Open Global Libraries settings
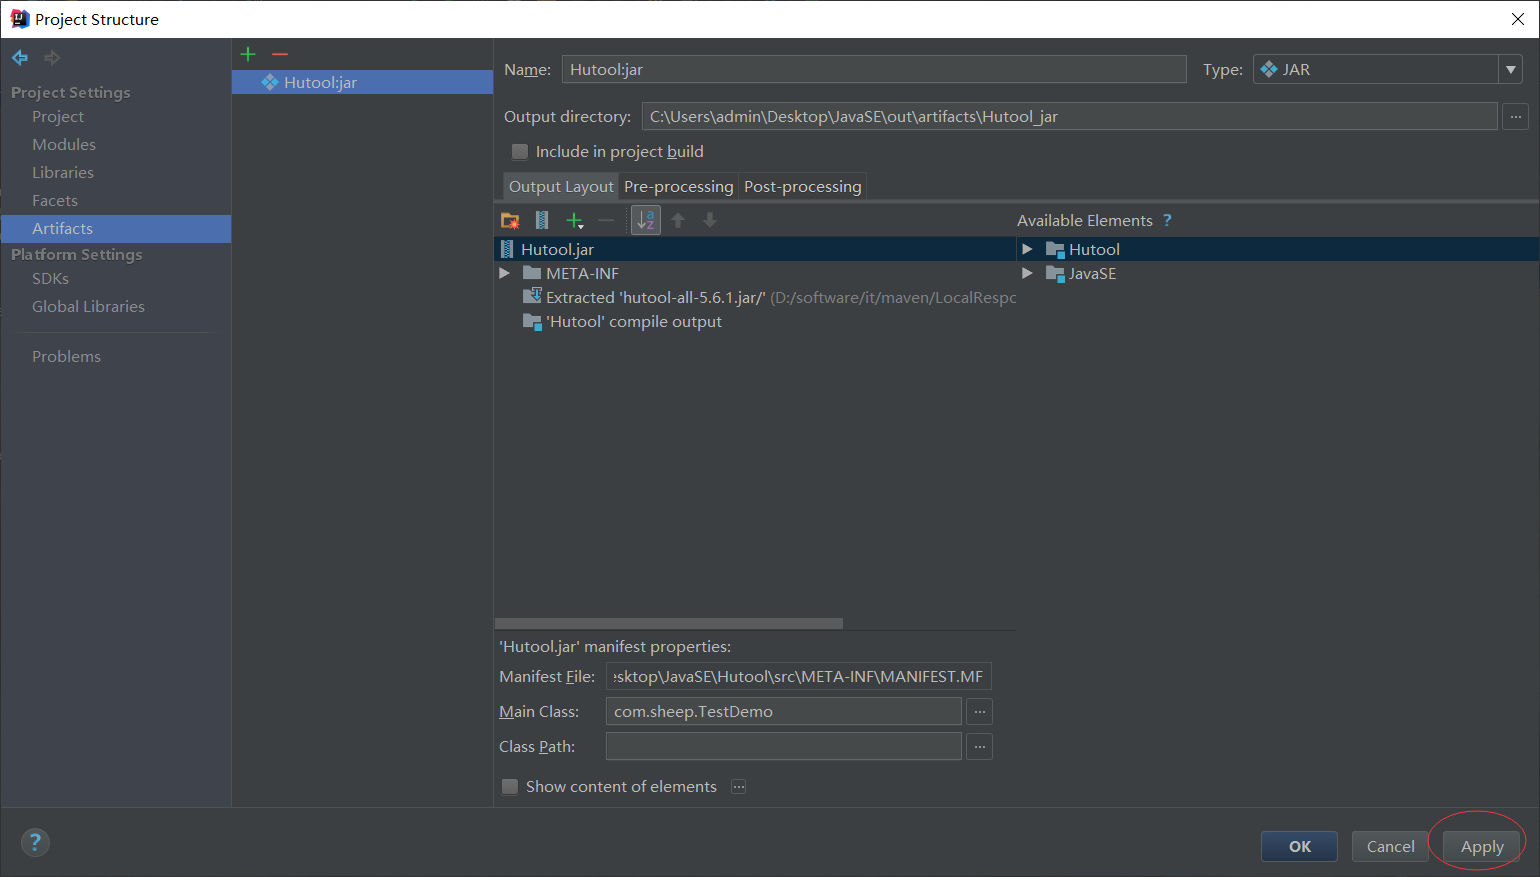Image resolution: width=1540 pixels, height=877 pixels. click(x=88, y=307)
